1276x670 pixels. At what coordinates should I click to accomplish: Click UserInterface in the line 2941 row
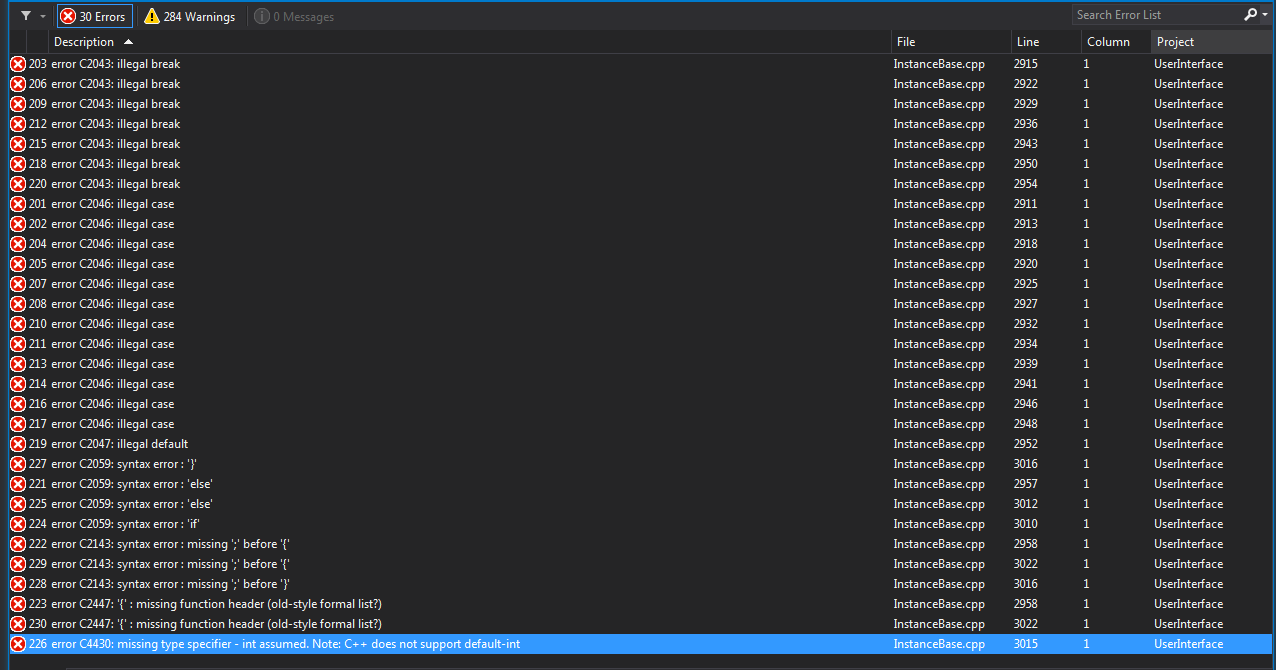click(x=1189, y=384)
